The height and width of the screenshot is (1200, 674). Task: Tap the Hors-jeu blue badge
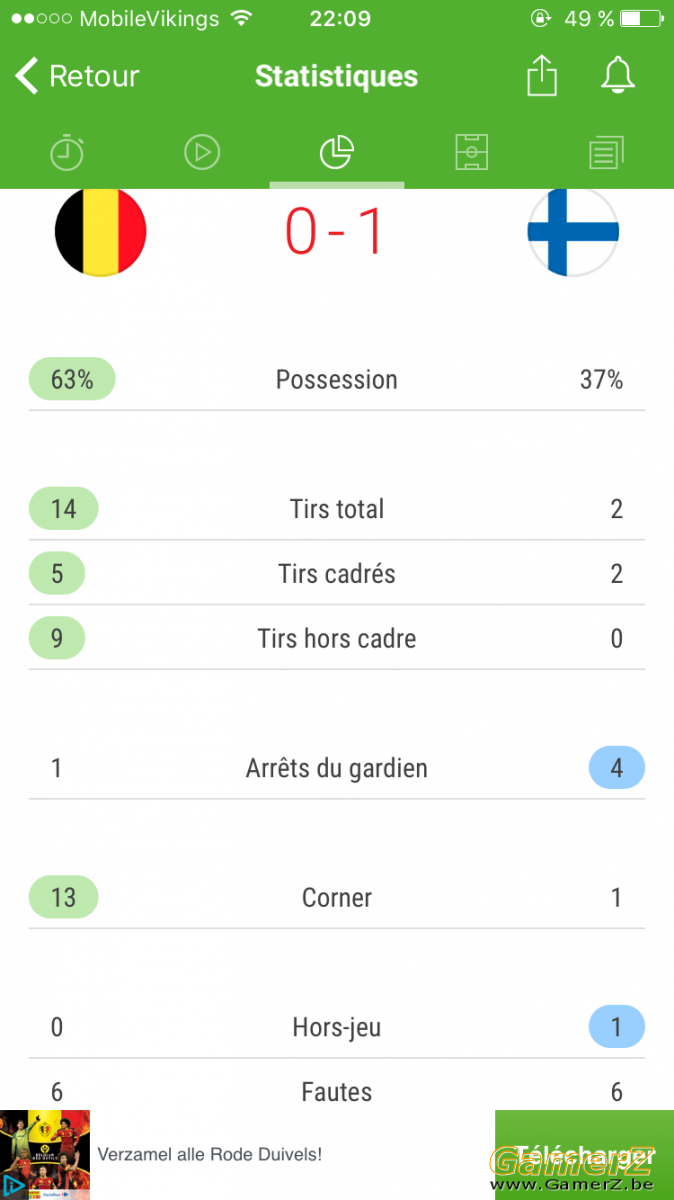coord(617,1027)
